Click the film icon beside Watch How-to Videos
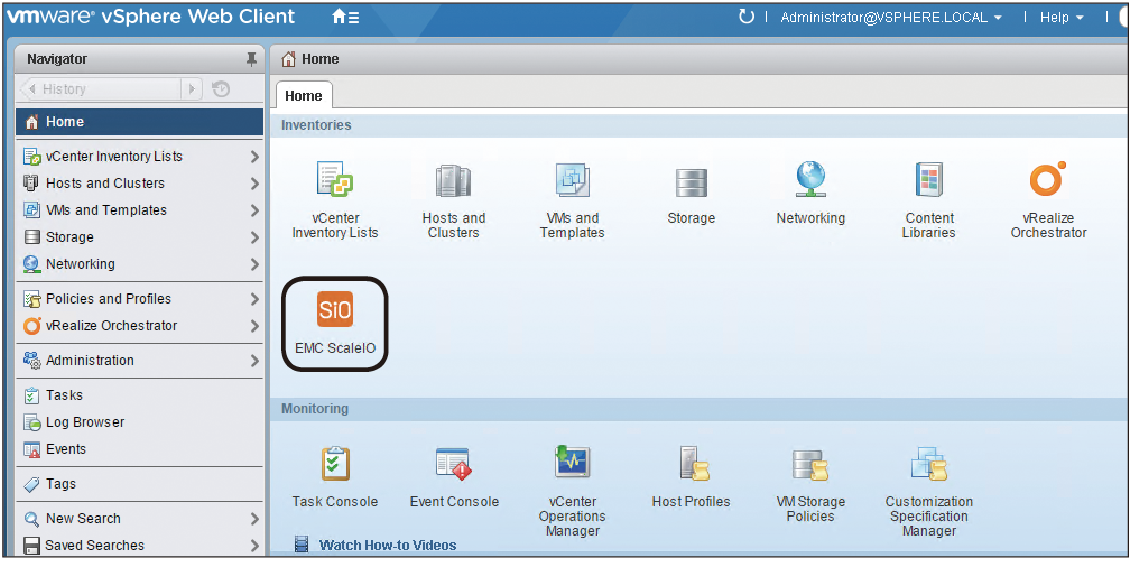The image size is (1132, 561). (x=302, y=545)
